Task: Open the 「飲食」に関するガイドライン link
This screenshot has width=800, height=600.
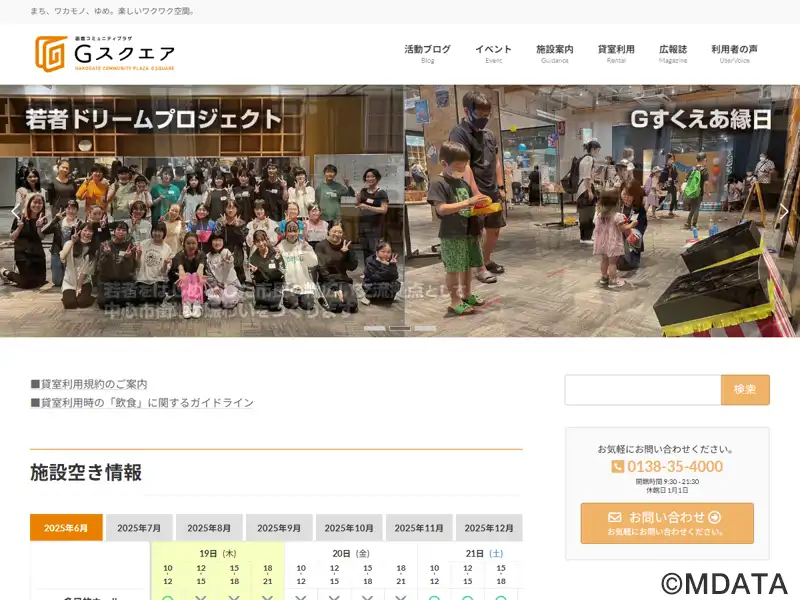Action: (x=142, y=403)
